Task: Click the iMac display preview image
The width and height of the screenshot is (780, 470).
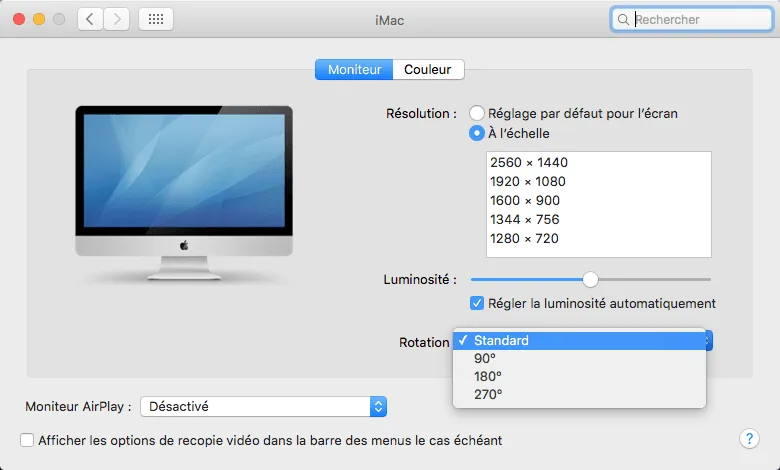Action: point(184,193)
